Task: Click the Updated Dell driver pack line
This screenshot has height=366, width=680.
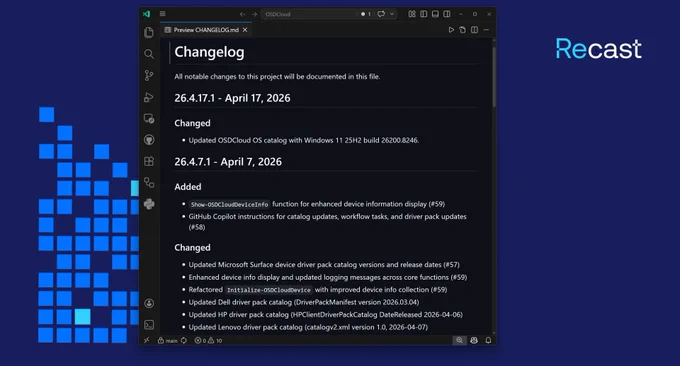Action: pyautogui.click(x=304, y=302)
